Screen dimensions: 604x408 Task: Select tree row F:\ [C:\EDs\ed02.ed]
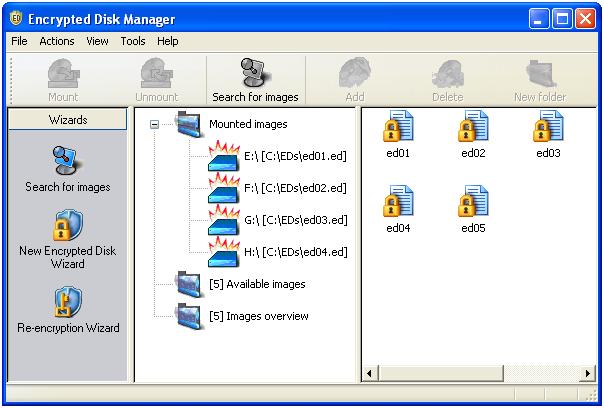click(x=277, y=188)
